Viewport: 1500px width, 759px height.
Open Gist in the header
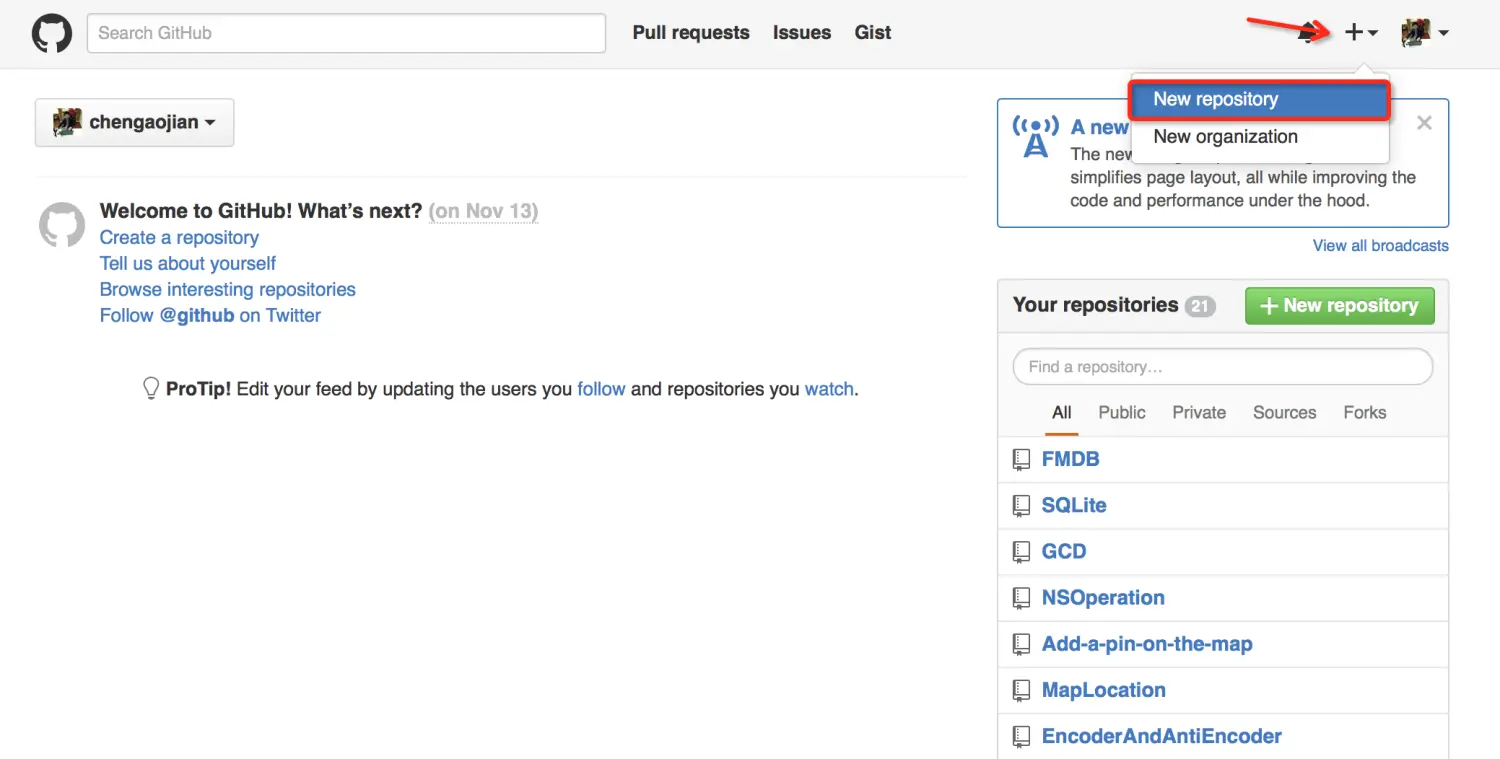coord(873,33)
